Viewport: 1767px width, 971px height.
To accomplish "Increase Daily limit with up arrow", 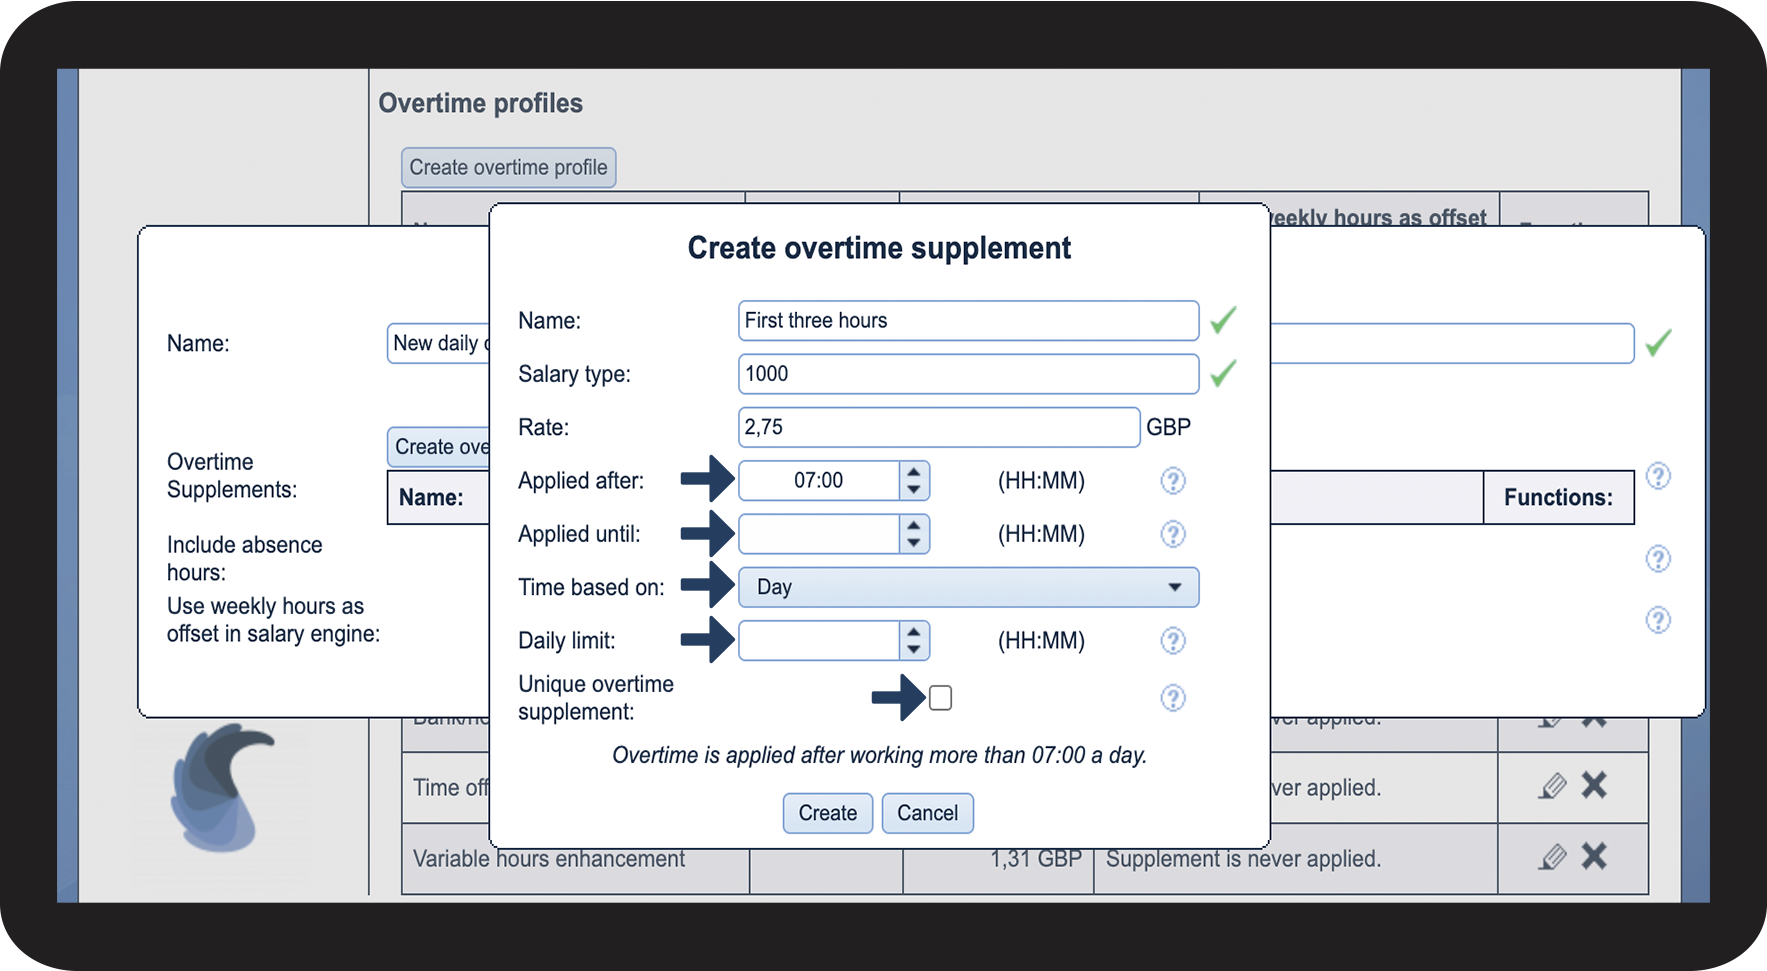I will pos(913,632).
